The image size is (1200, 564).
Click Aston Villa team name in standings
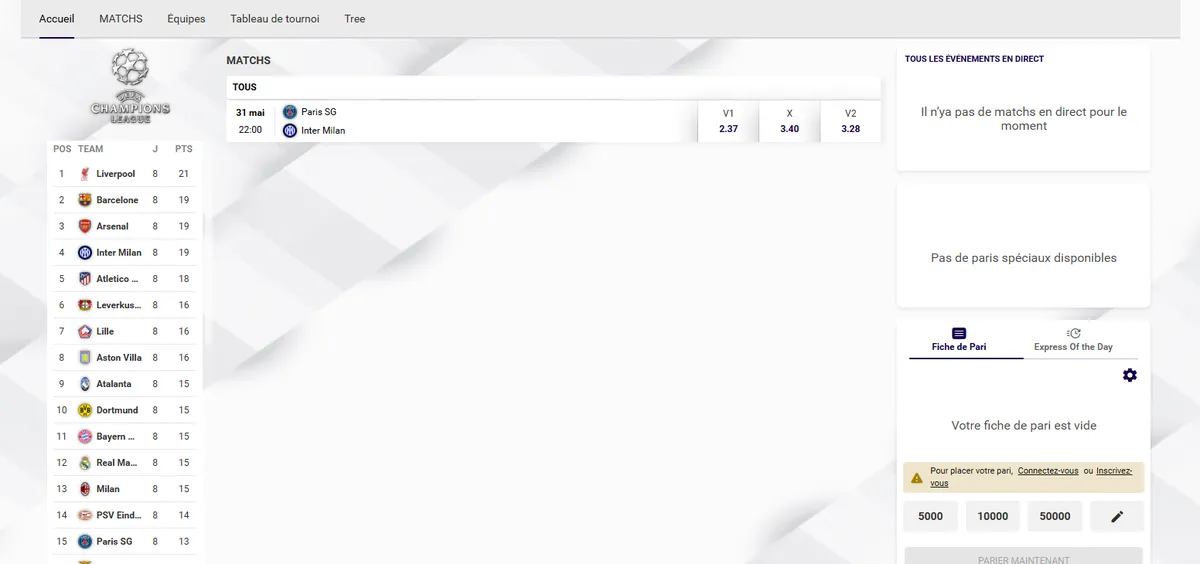point(119,358)
